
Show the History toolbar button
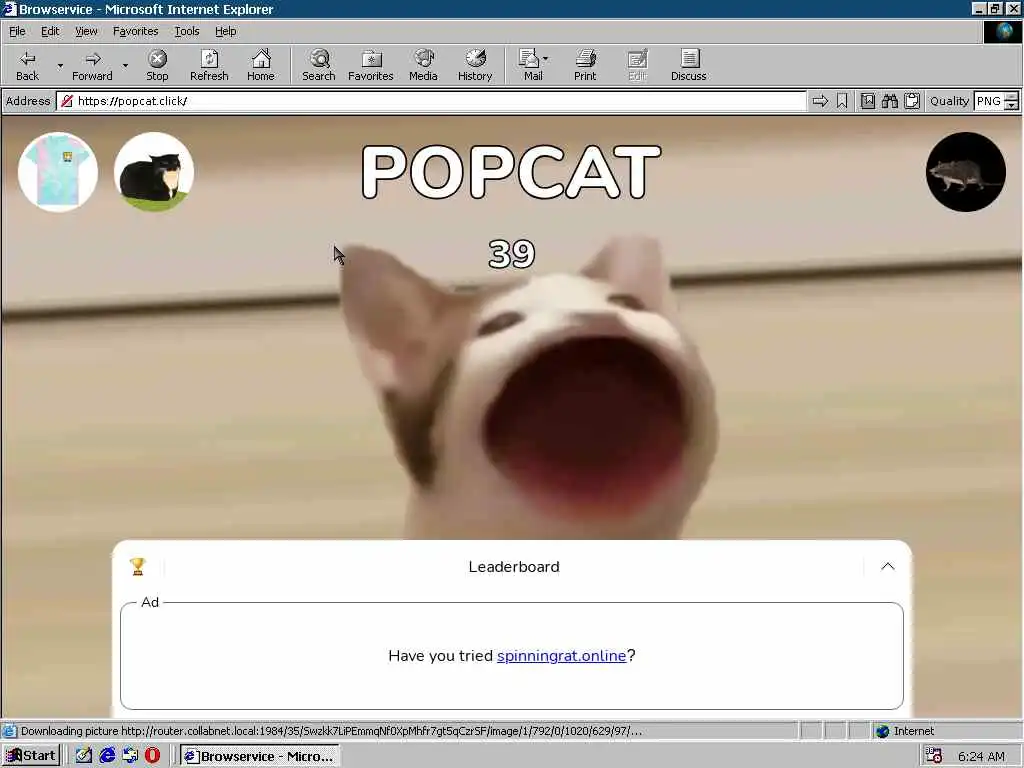click(475, 65)
